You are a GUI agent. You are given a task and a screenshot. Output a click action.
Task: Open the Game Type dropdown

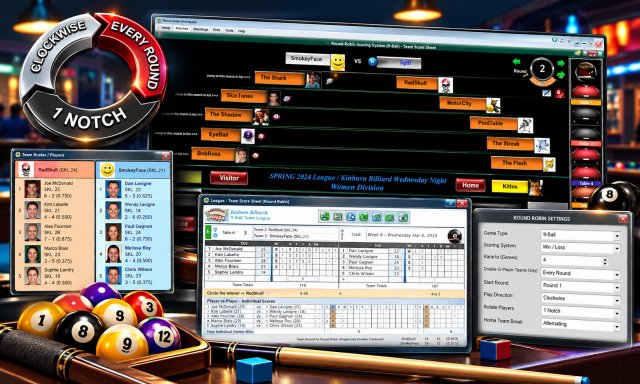(x=580, y=235)
